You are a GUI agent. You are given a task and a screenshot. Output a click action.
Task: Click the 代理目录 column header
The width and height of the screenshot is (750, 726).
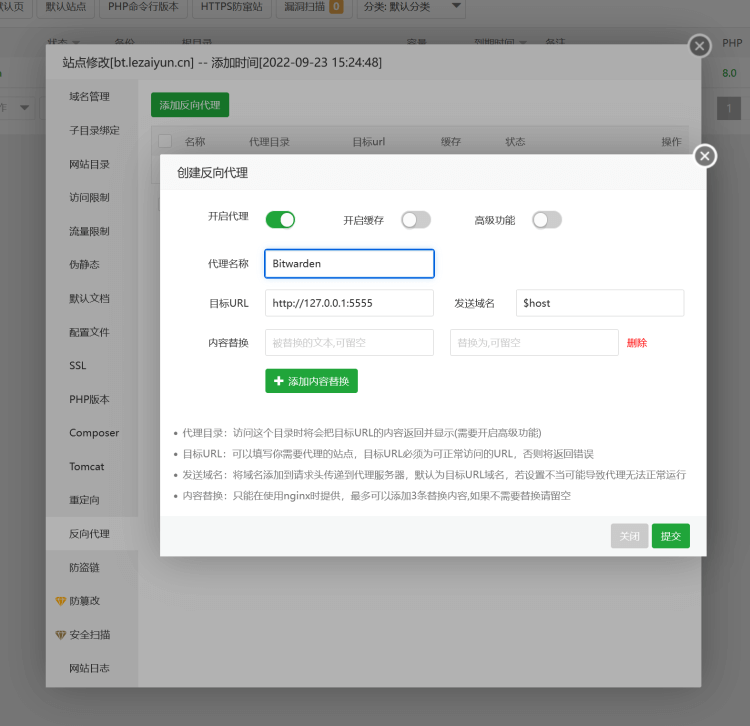pos(269,142)
